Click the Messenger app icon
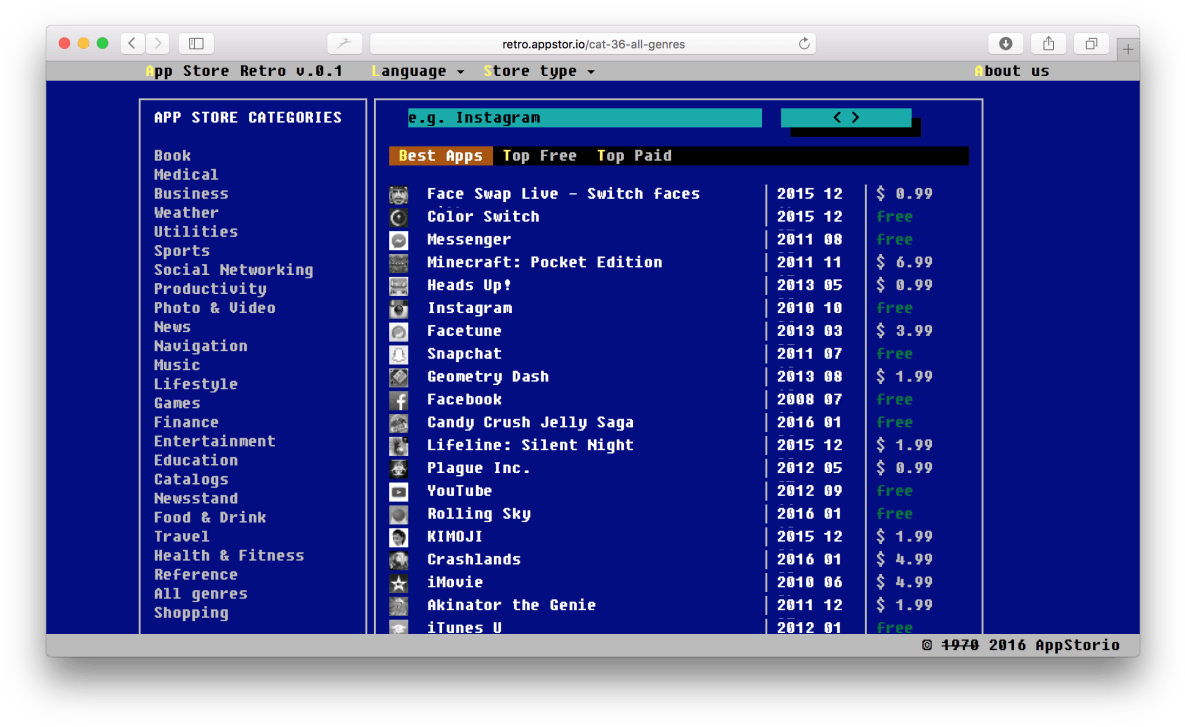1185x727 pixels. point(398,240)
